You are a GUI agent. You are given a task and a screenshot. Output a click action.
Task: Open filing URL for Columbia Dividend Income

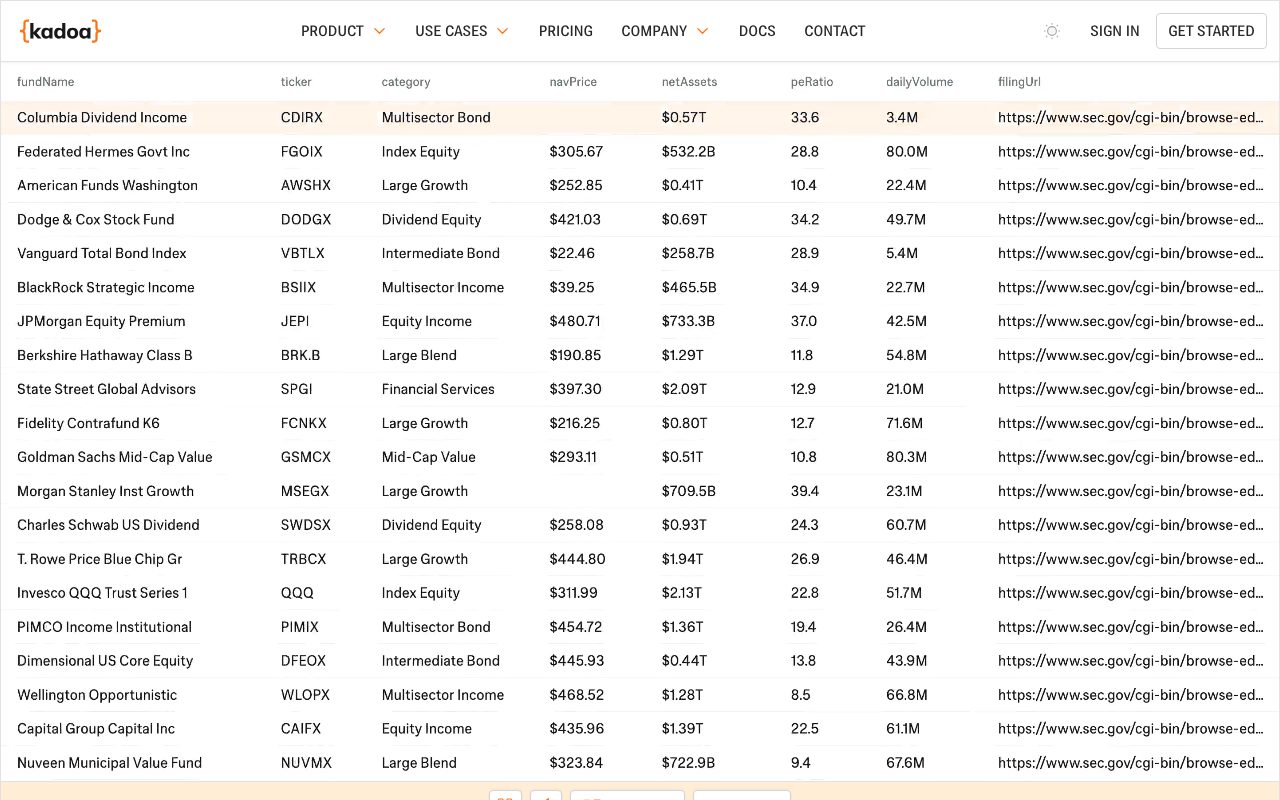(1130, 117)
